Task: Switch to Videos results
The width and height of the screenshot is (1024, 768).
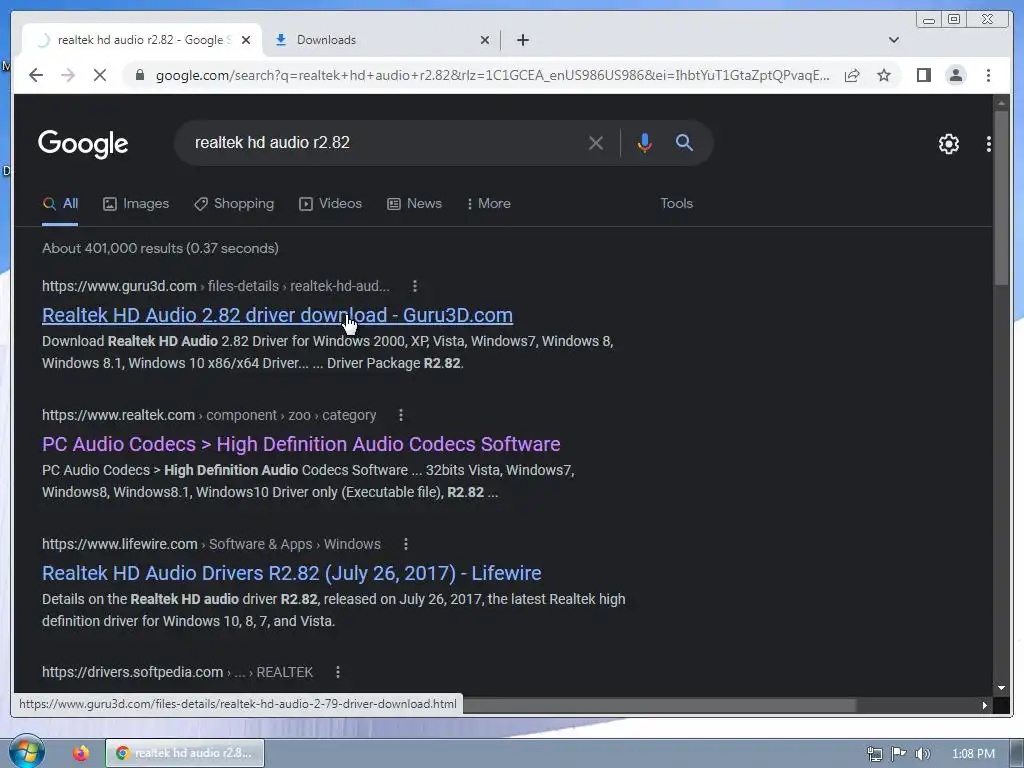Action: (330, 204)
